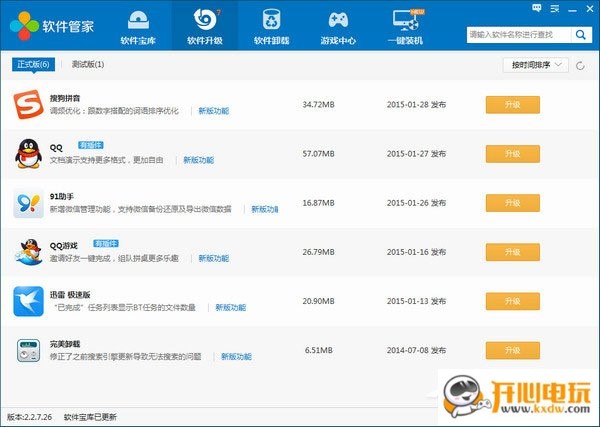Select the 正式版(6) tab
Image resolution: width=600 pixels, height=427 pixels.
[32, 65]
